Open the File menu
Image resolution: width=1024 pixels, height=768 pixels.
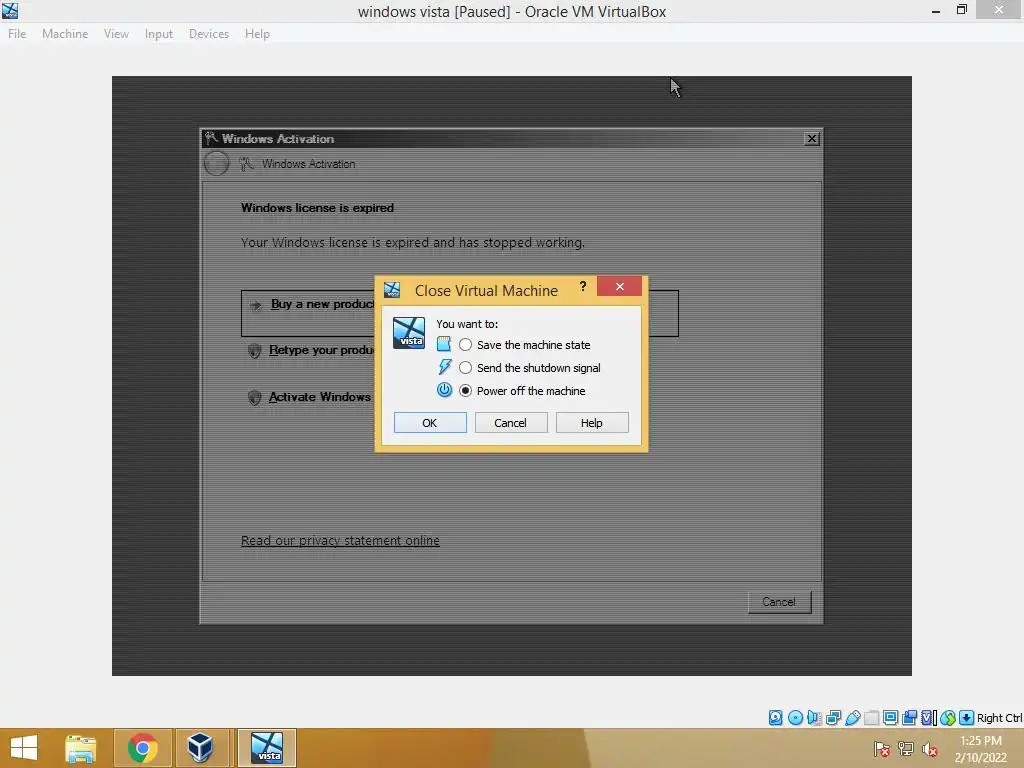pos(17,34)
